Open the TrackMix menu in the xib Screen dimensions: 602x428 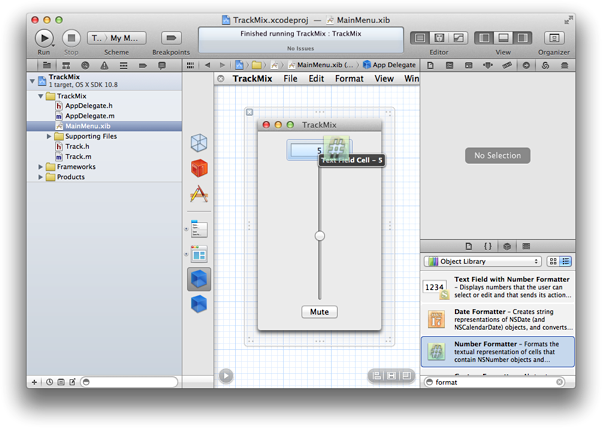[252, 79]
